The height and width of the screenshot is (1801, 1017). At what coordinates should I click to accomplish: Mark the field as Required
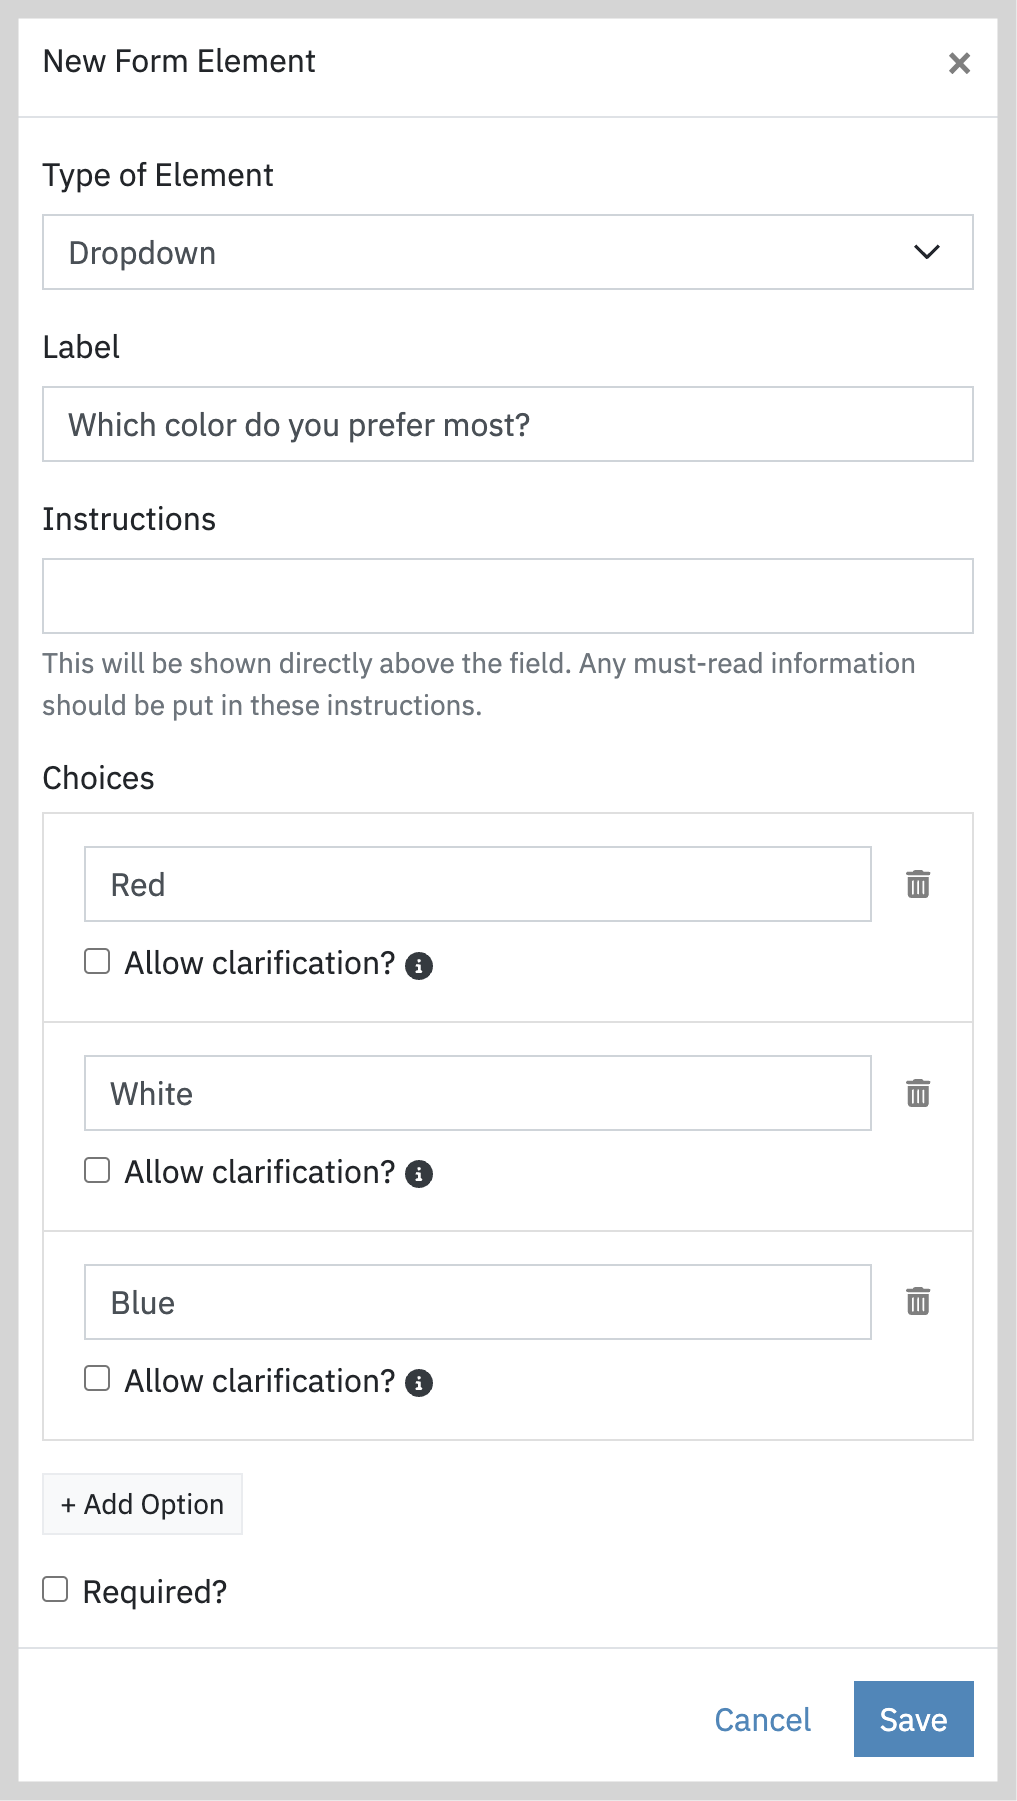tap(55, 1589)
